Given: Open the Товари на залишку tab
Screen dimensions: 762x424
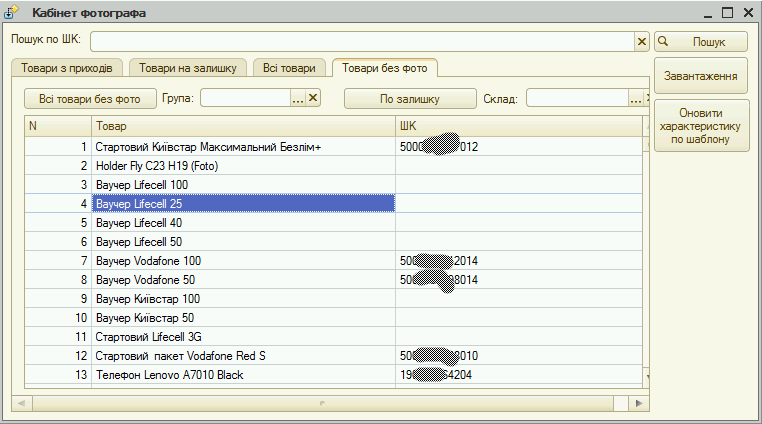Looking at the screenshot, I should click(x=188, y=68).
